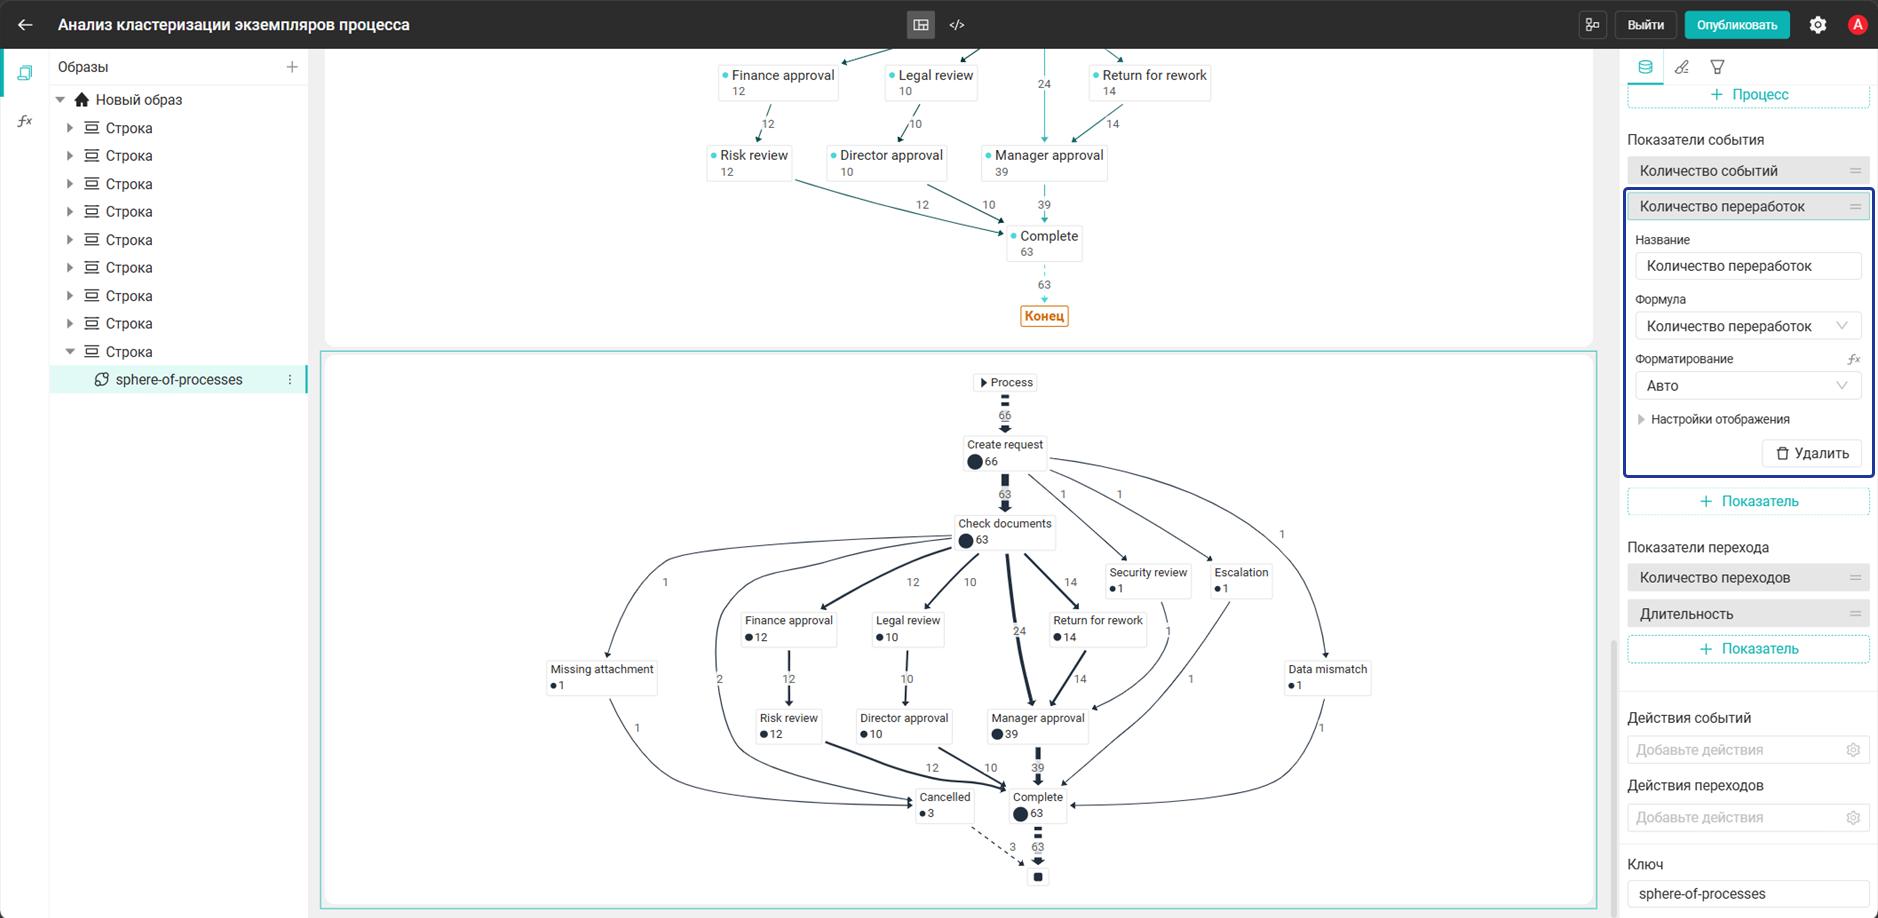Click the Образы panel title
Screen dimensions: 1878x918
coord(83,67)
